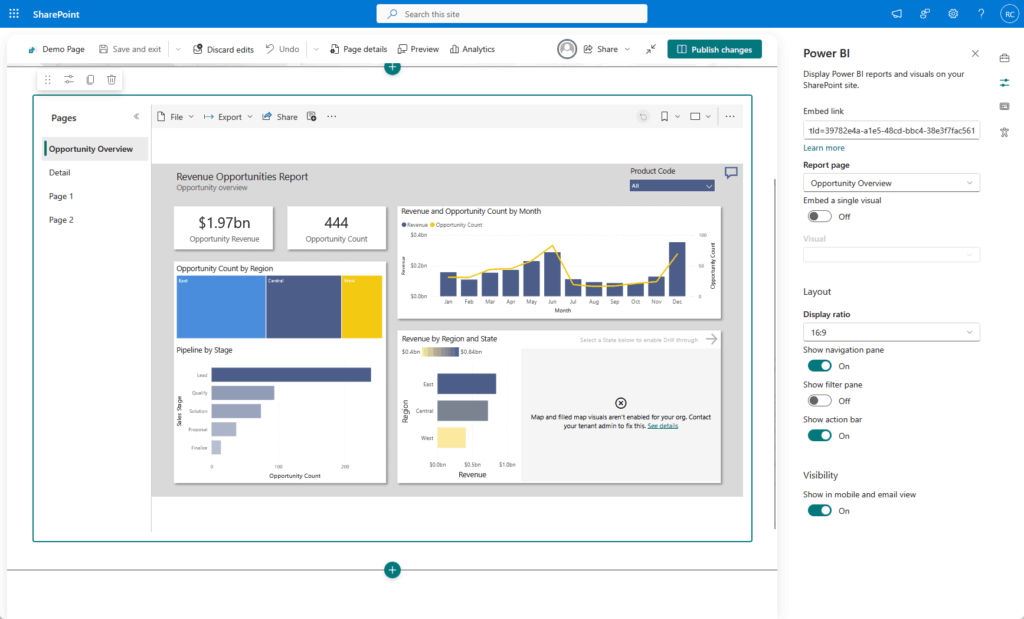Screen dimensions: 1024x619
Task: Open the properties sliders icon on right rail
Action: [x=1004, y=82]
